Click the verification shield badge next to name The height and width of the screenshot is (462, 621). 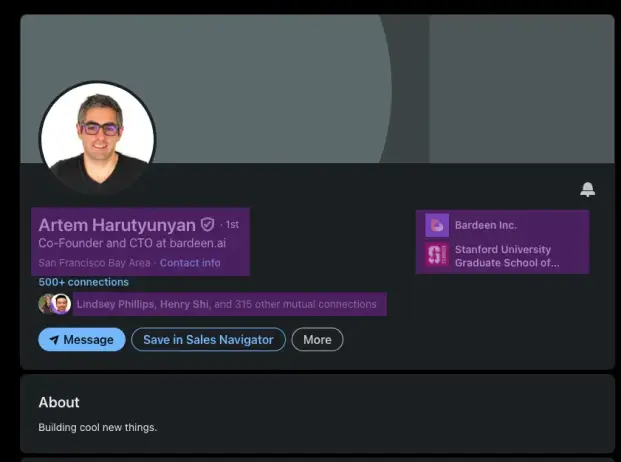coord(208,224)
